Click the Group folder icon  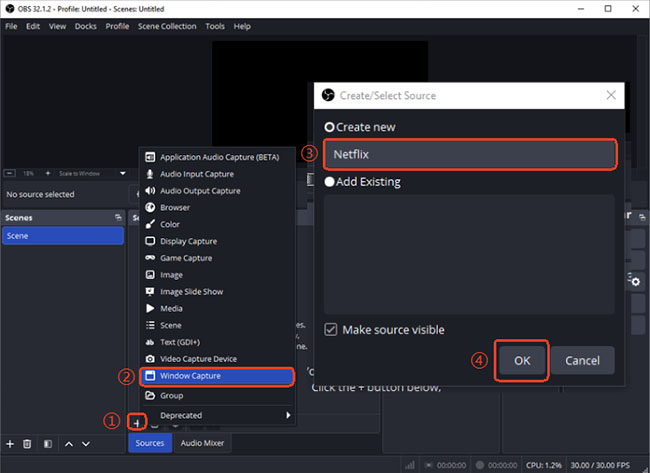150,395
